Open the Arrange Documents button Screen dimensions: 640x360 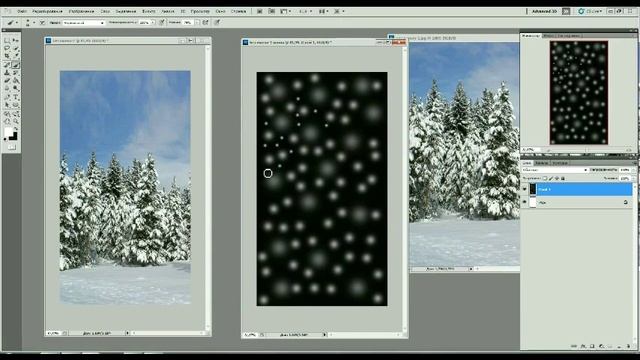pyautogui.click(x=323, y=11)
